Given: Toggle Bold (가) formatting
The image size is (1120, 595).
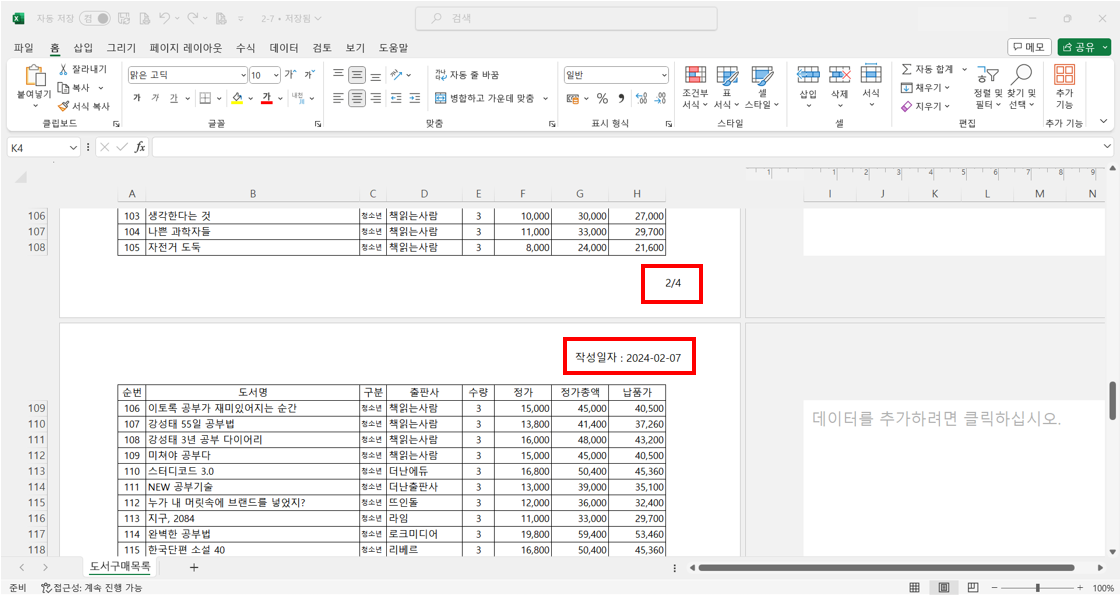Looking at the screenshot, I should (136, 98).
